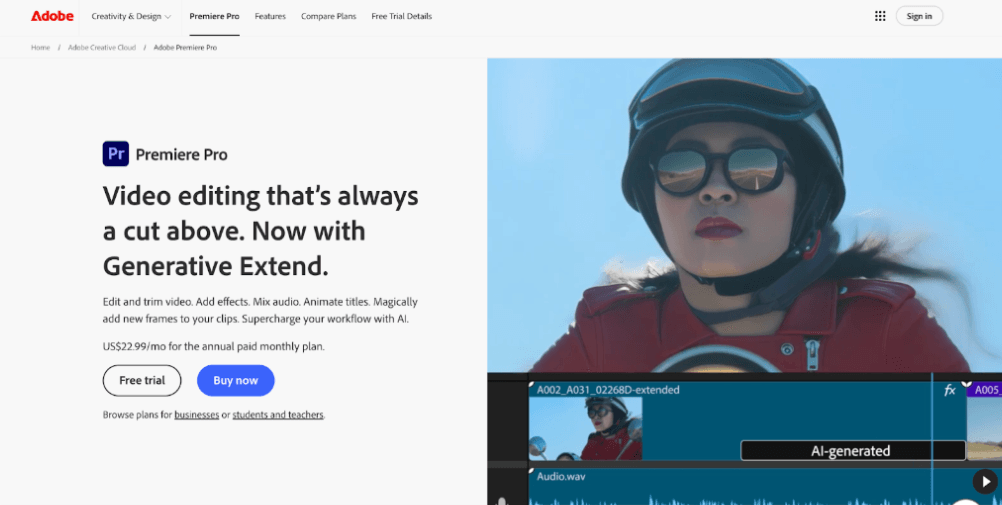Click the A002_A031_02268D-extended clip name
Image resolution: width=1002 pixels, height=505 pixels.
[608, 389]
